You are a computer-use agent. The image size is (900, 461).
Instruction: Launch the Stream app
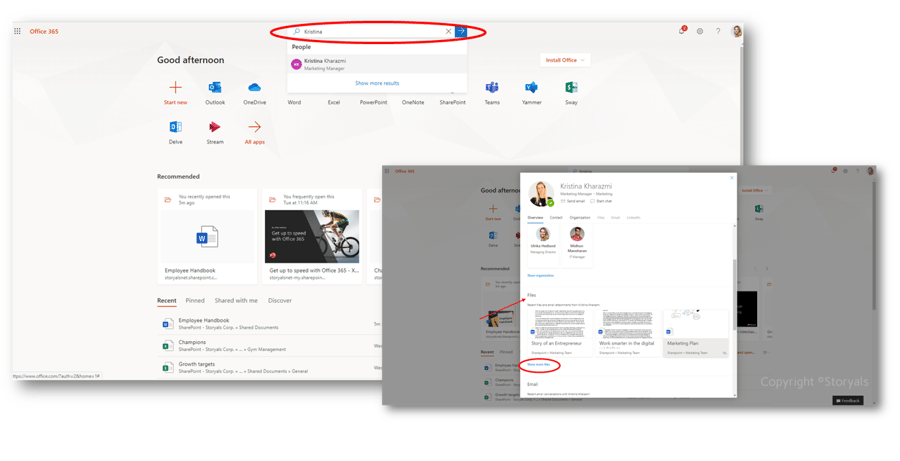[x=215, y=127]
